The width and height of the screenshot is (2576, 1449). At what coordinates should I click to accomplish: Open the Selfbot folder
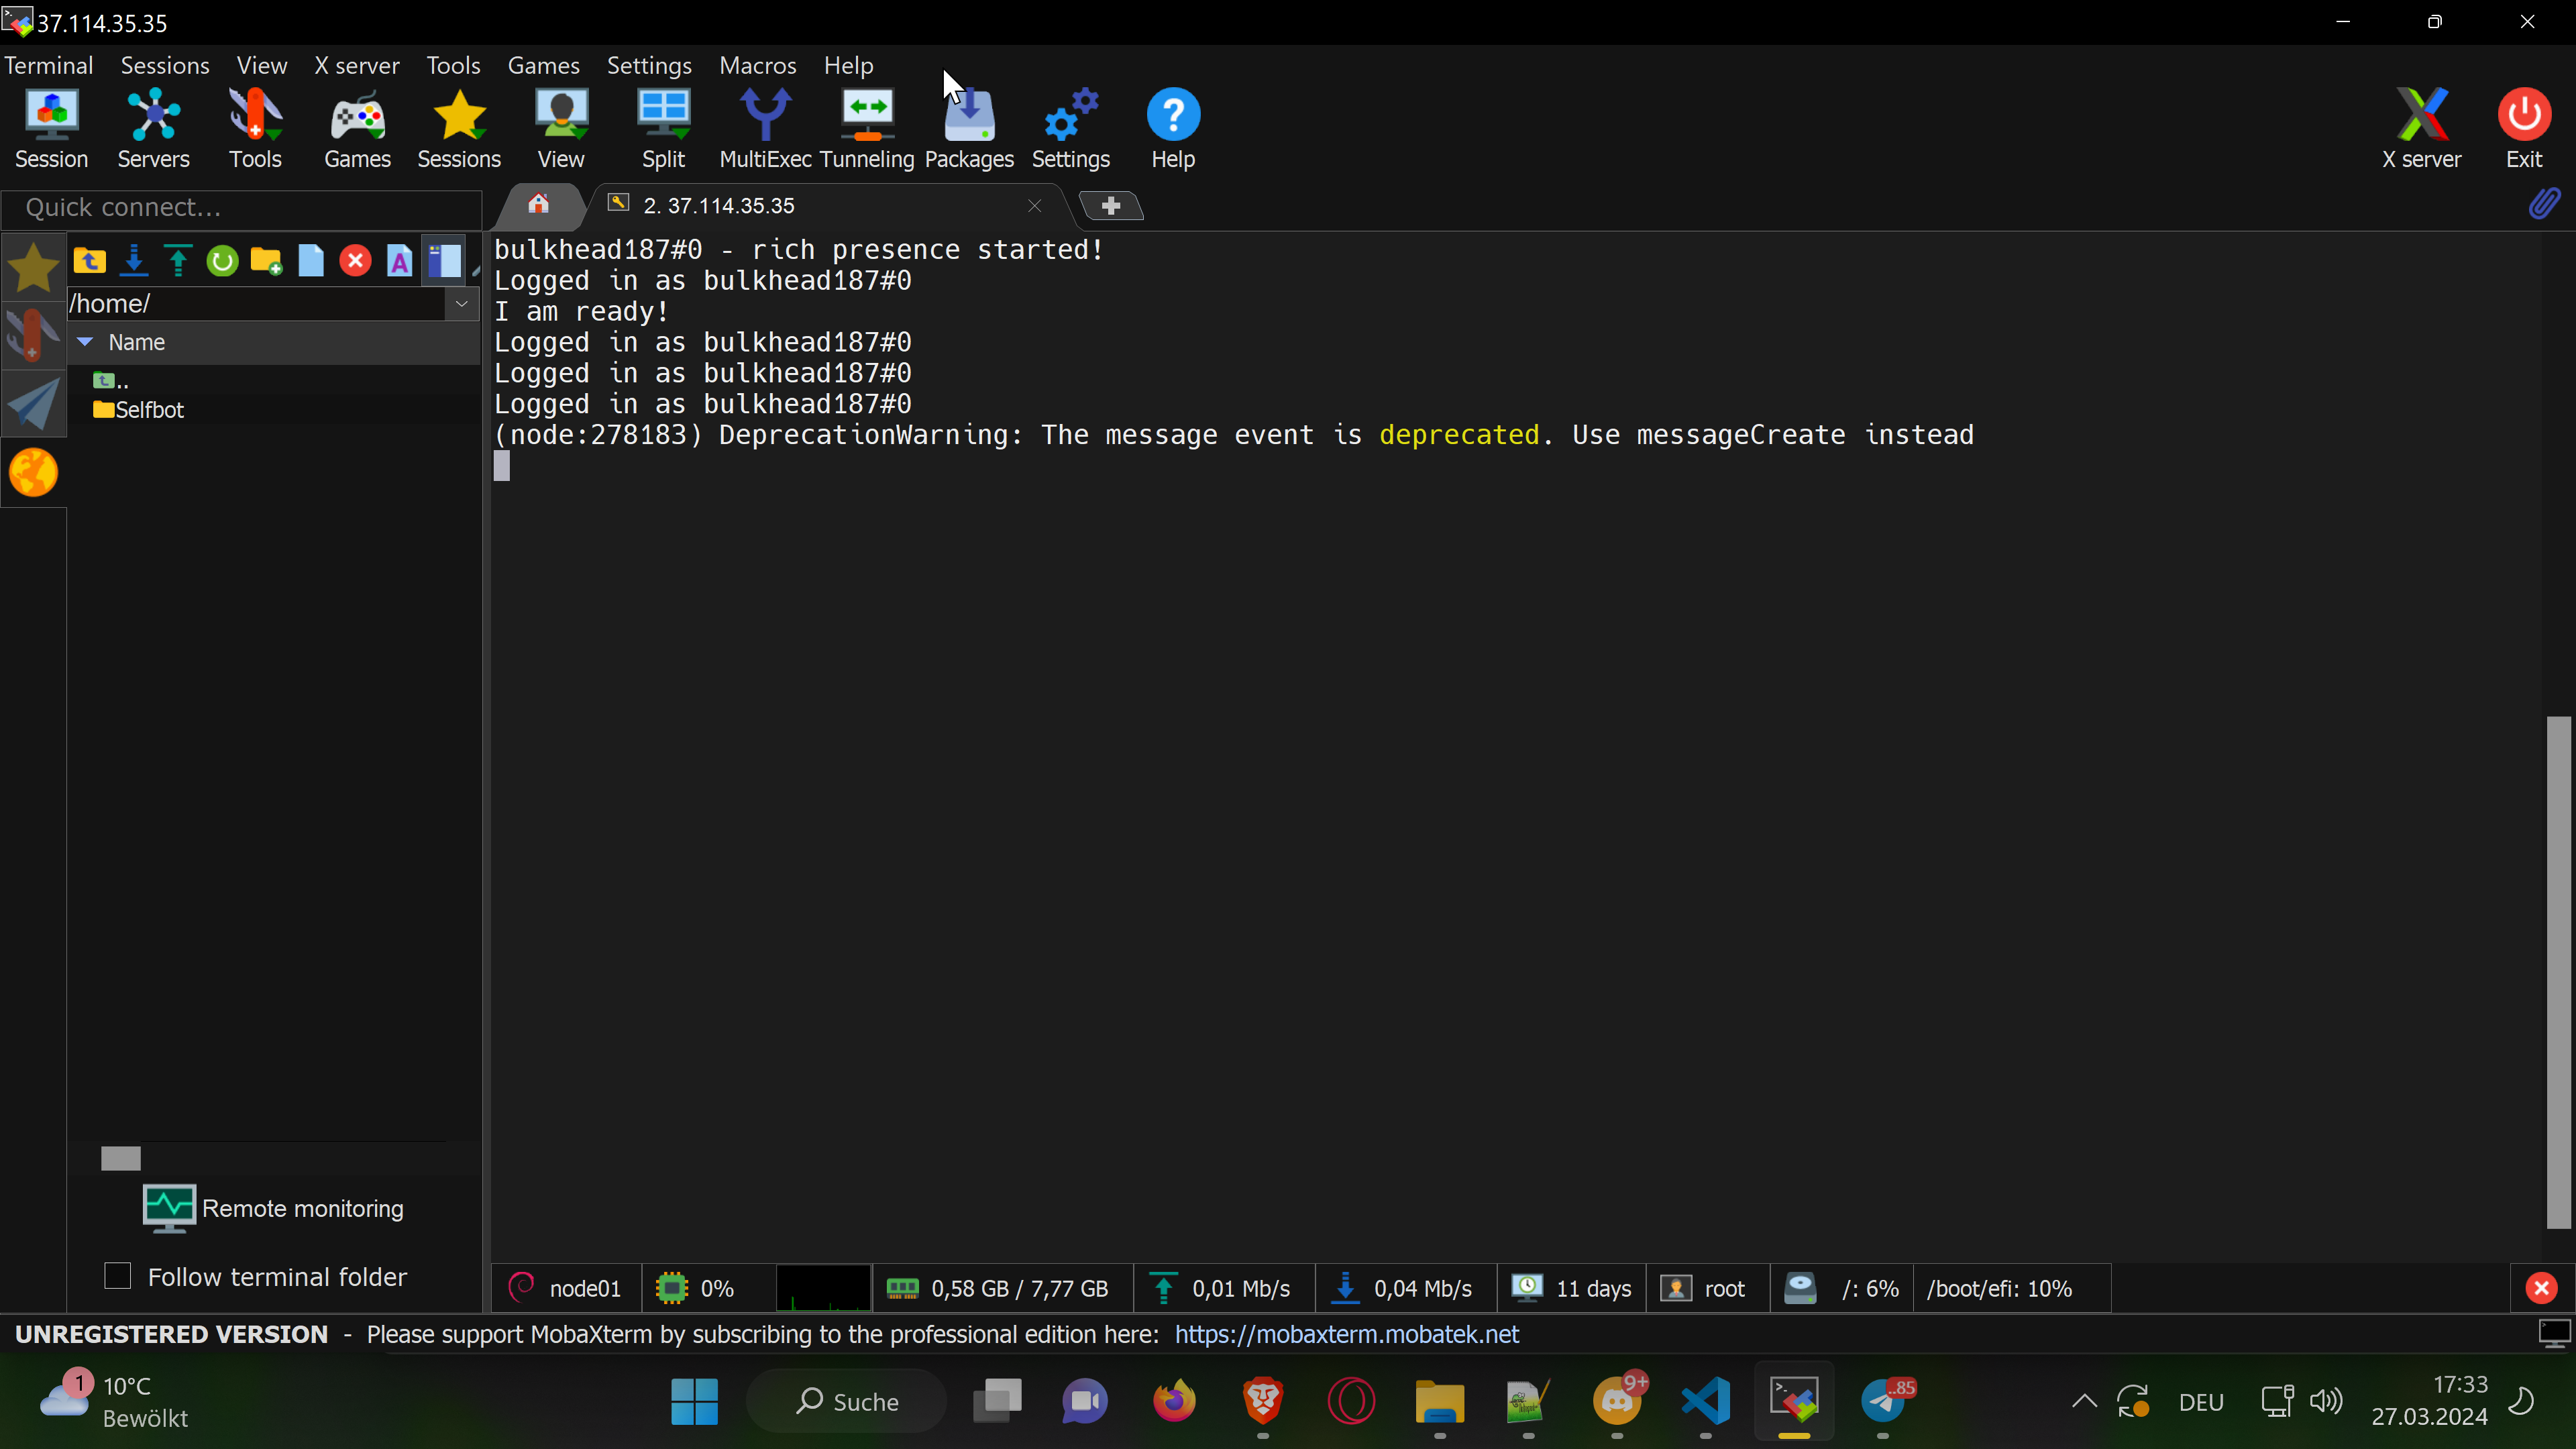point(148,410)
